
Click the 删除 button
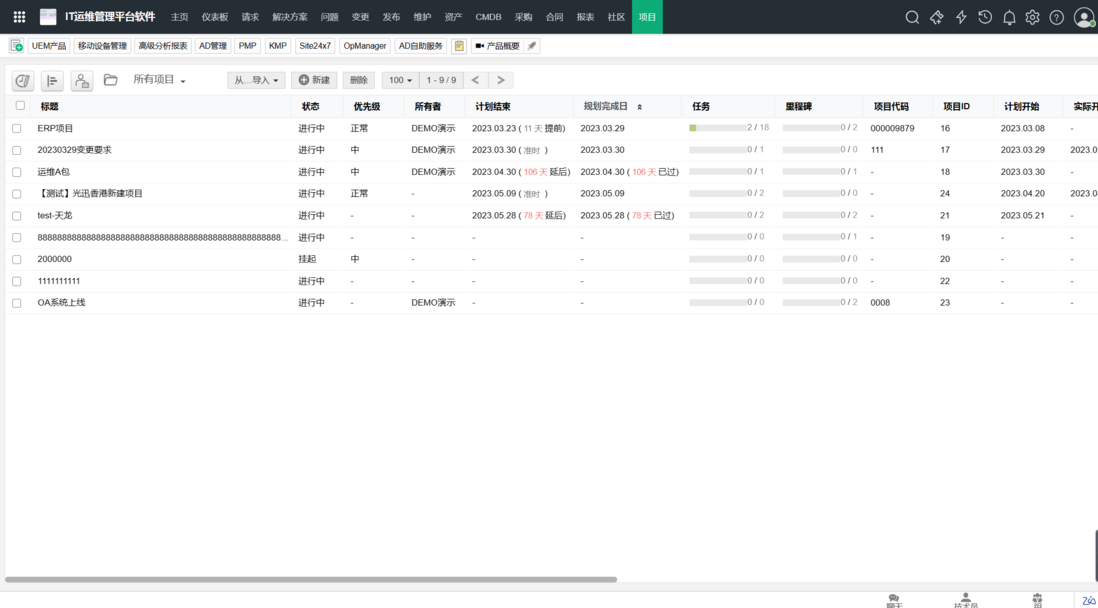(359, 80)
